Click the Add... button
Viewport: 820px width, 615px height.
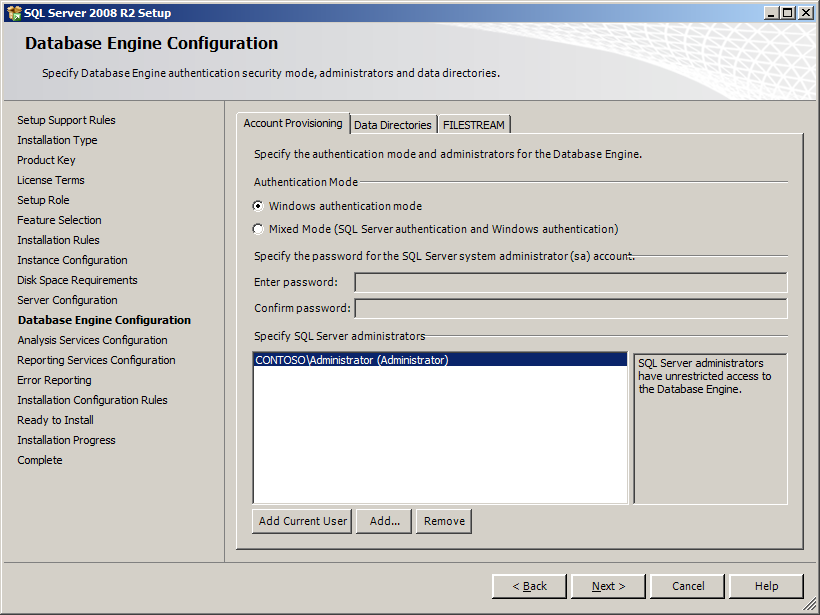click(x=384, y=521)
